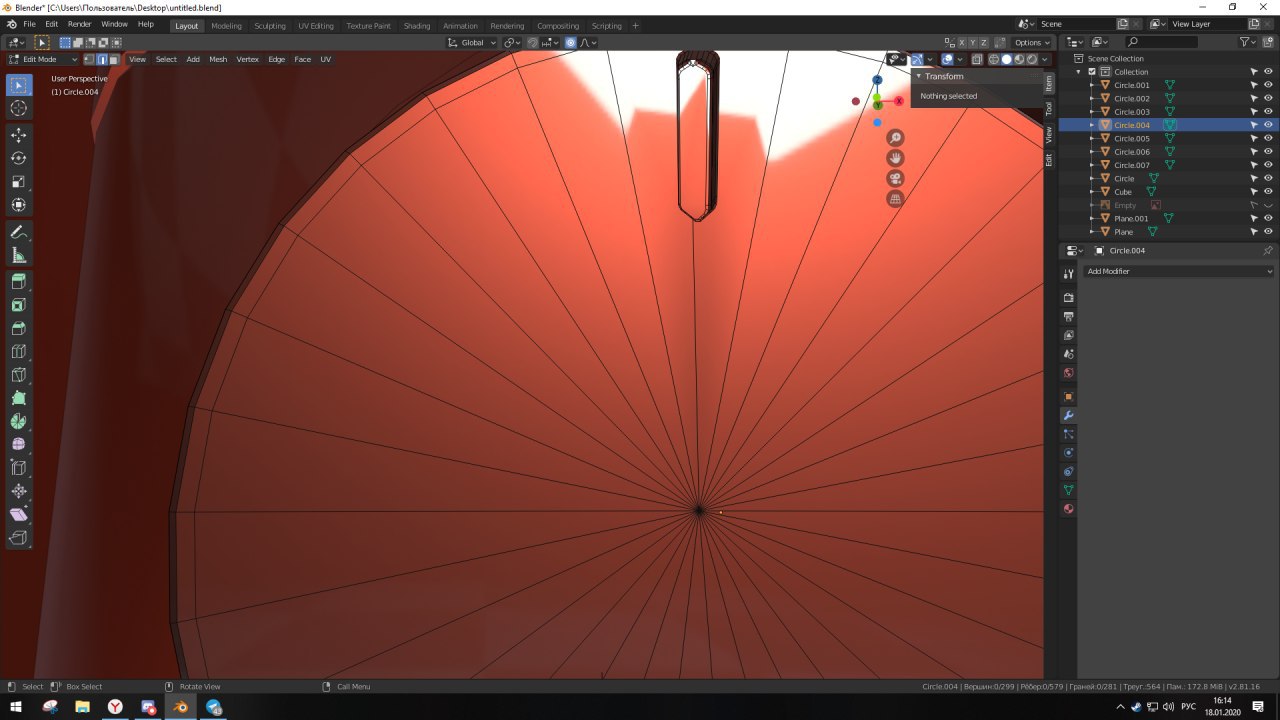Image resolution: width=1280 pixels, height=720 pixels.
Task: Select Plane.001 in the outliner
Action: [x=1131, y=218]
